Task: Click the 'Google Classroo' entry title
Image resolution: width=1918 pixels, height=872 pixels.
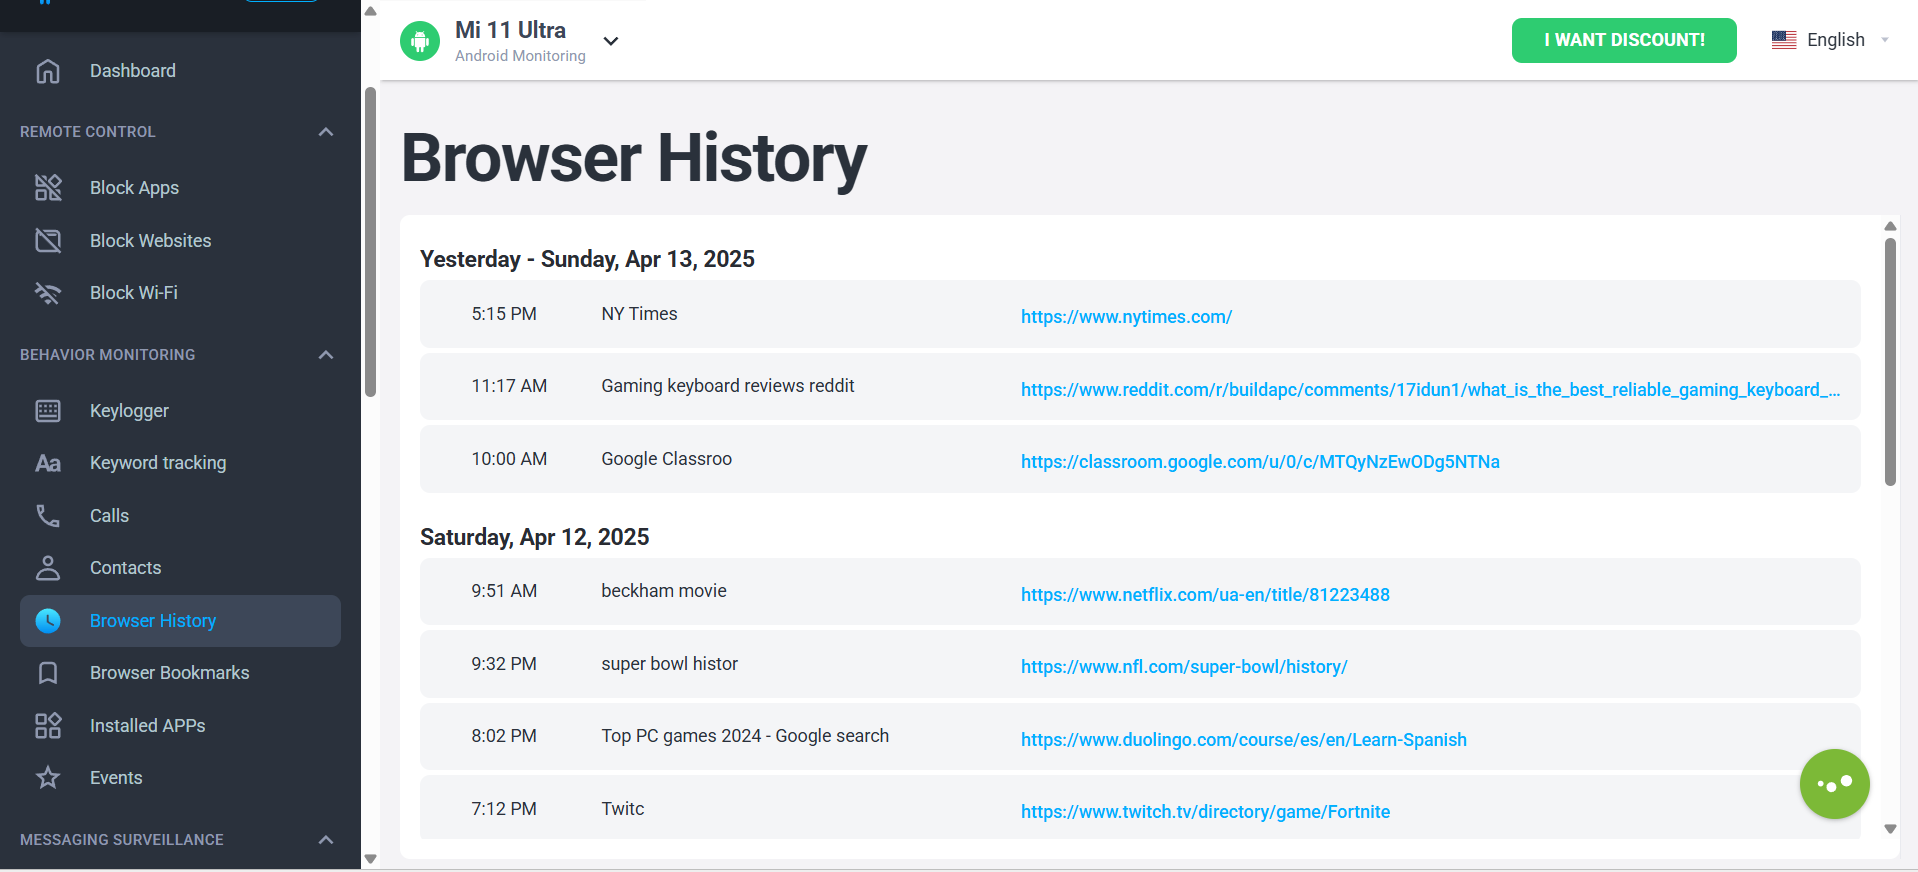Action: pyautogui.click(x=666, y=459)
